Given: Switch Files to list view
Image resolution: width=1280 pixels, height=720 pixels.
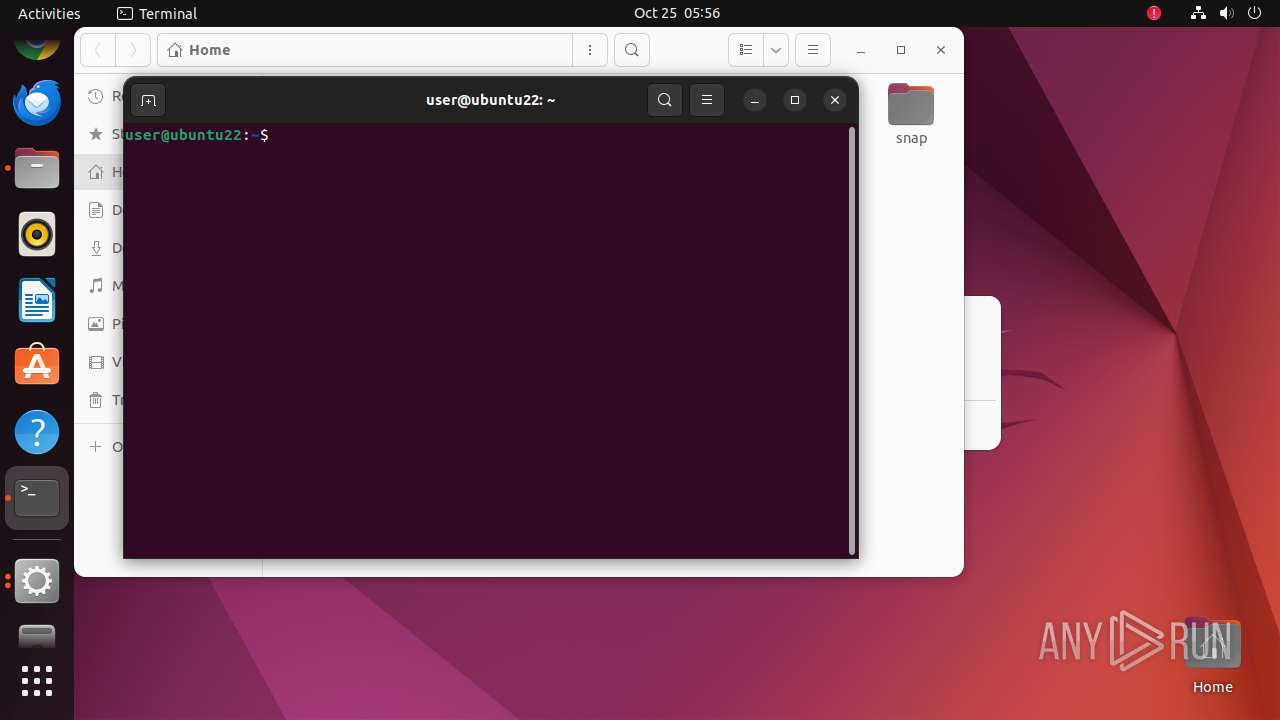Looking at the screenshot, I should (745, 50).
